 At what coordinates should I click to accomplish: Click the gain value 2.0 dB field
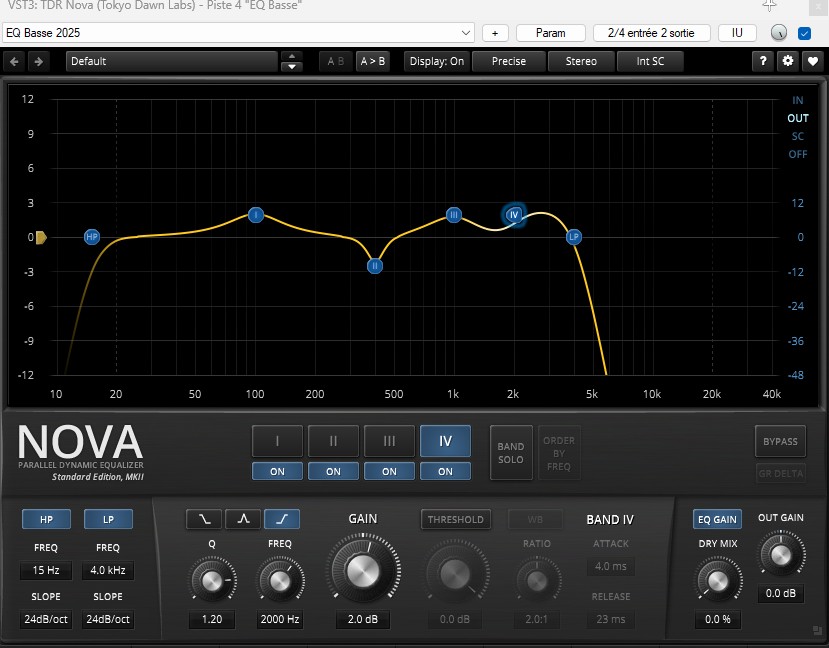tap(363, 619)
